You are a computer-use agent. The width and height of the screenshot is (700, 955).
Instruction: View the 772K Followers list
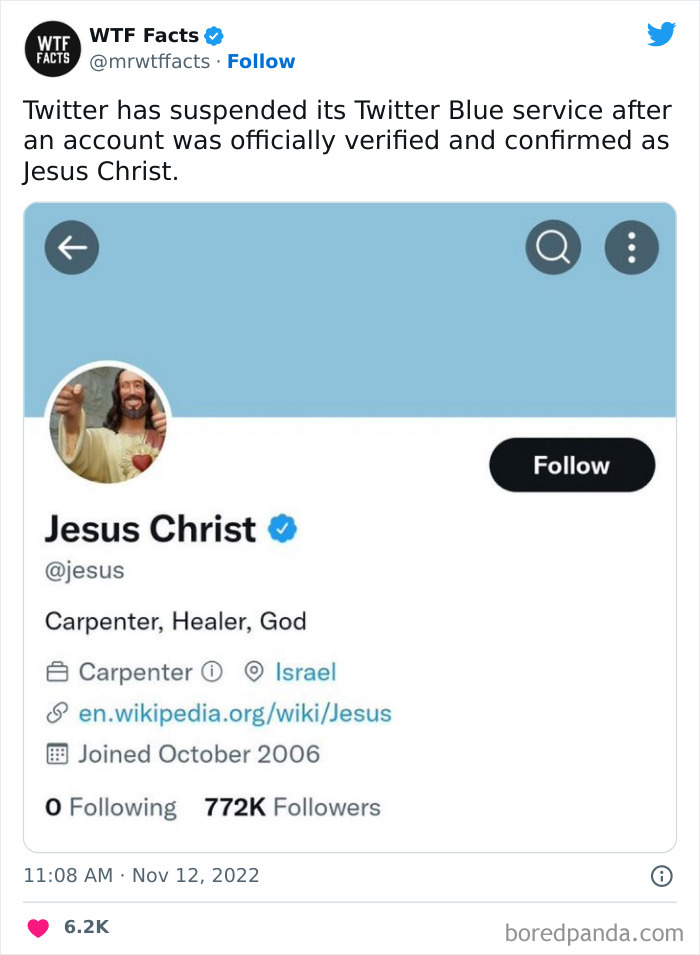pyautogui.click(x=292, y=807)
